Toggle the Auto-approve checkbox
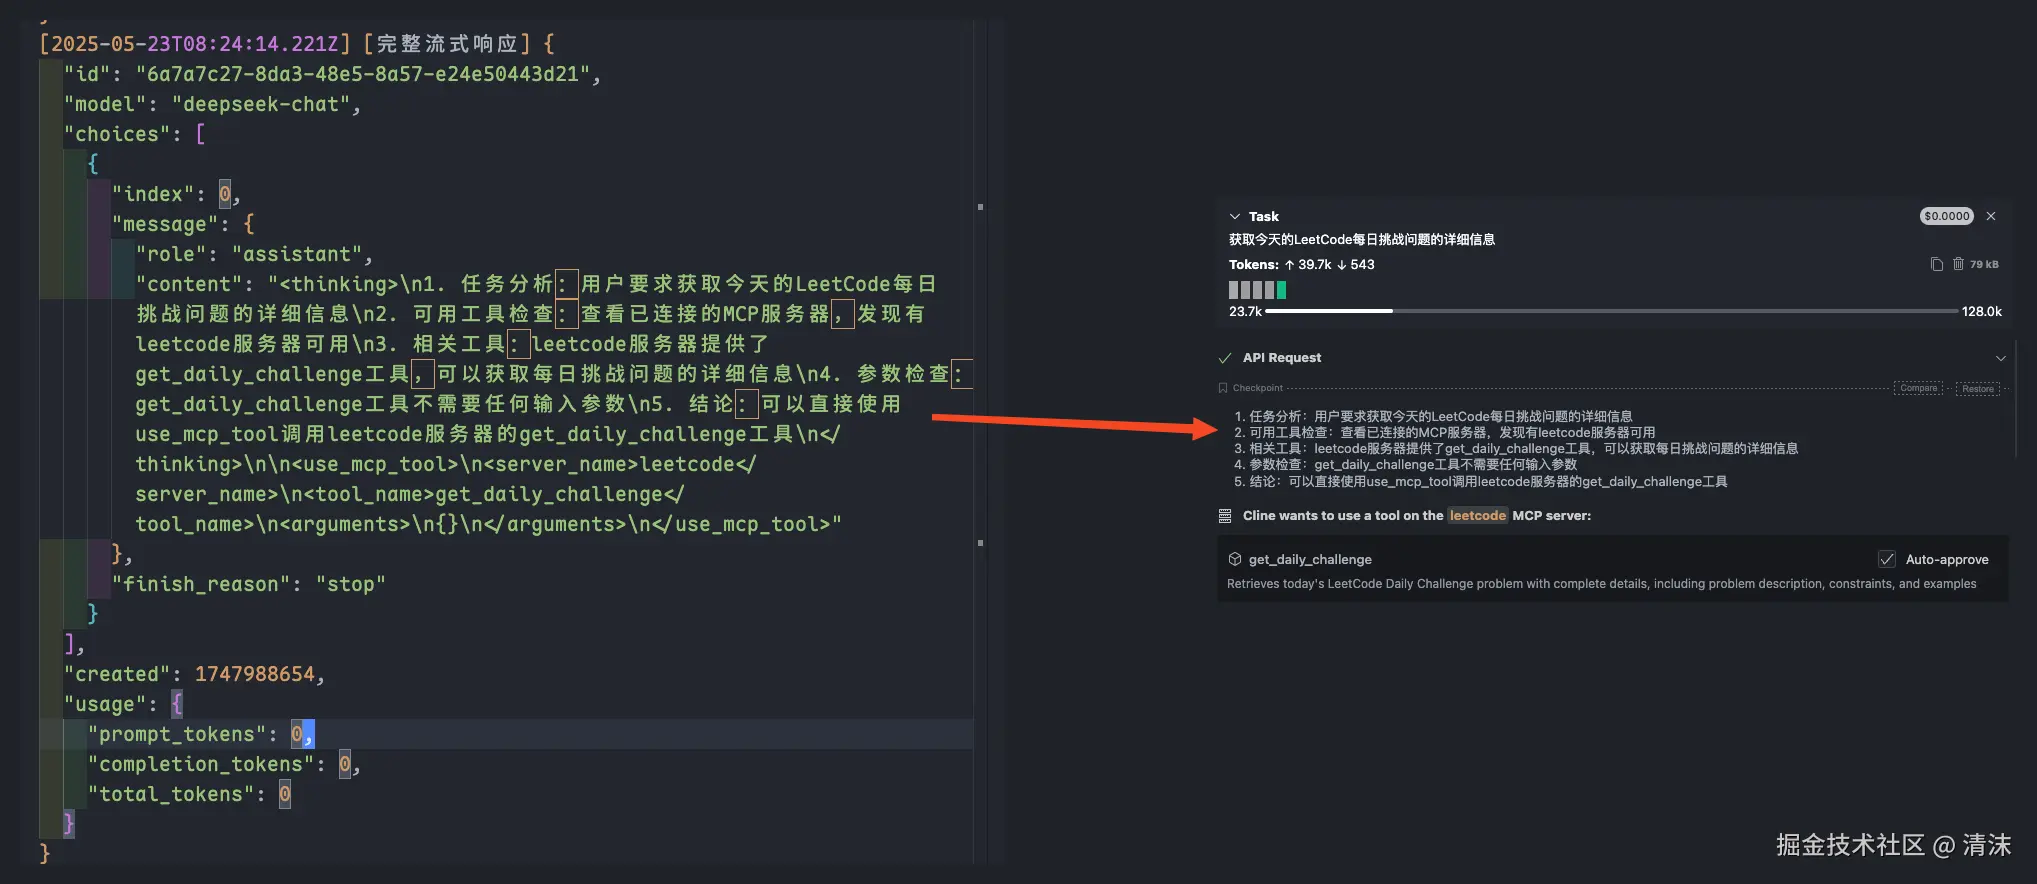The height and width of the screenshot is (884, 2037). point(1887,559)
